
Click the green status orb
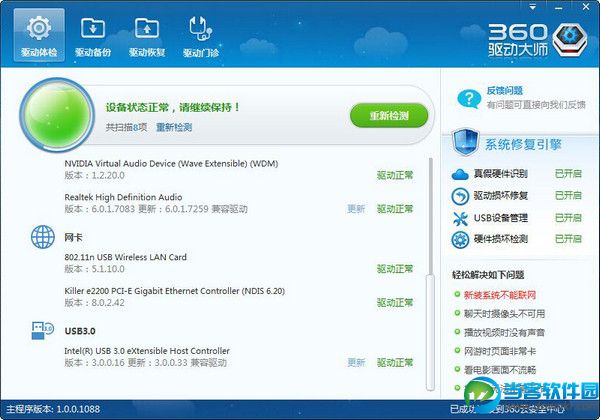tap(57, 114)
